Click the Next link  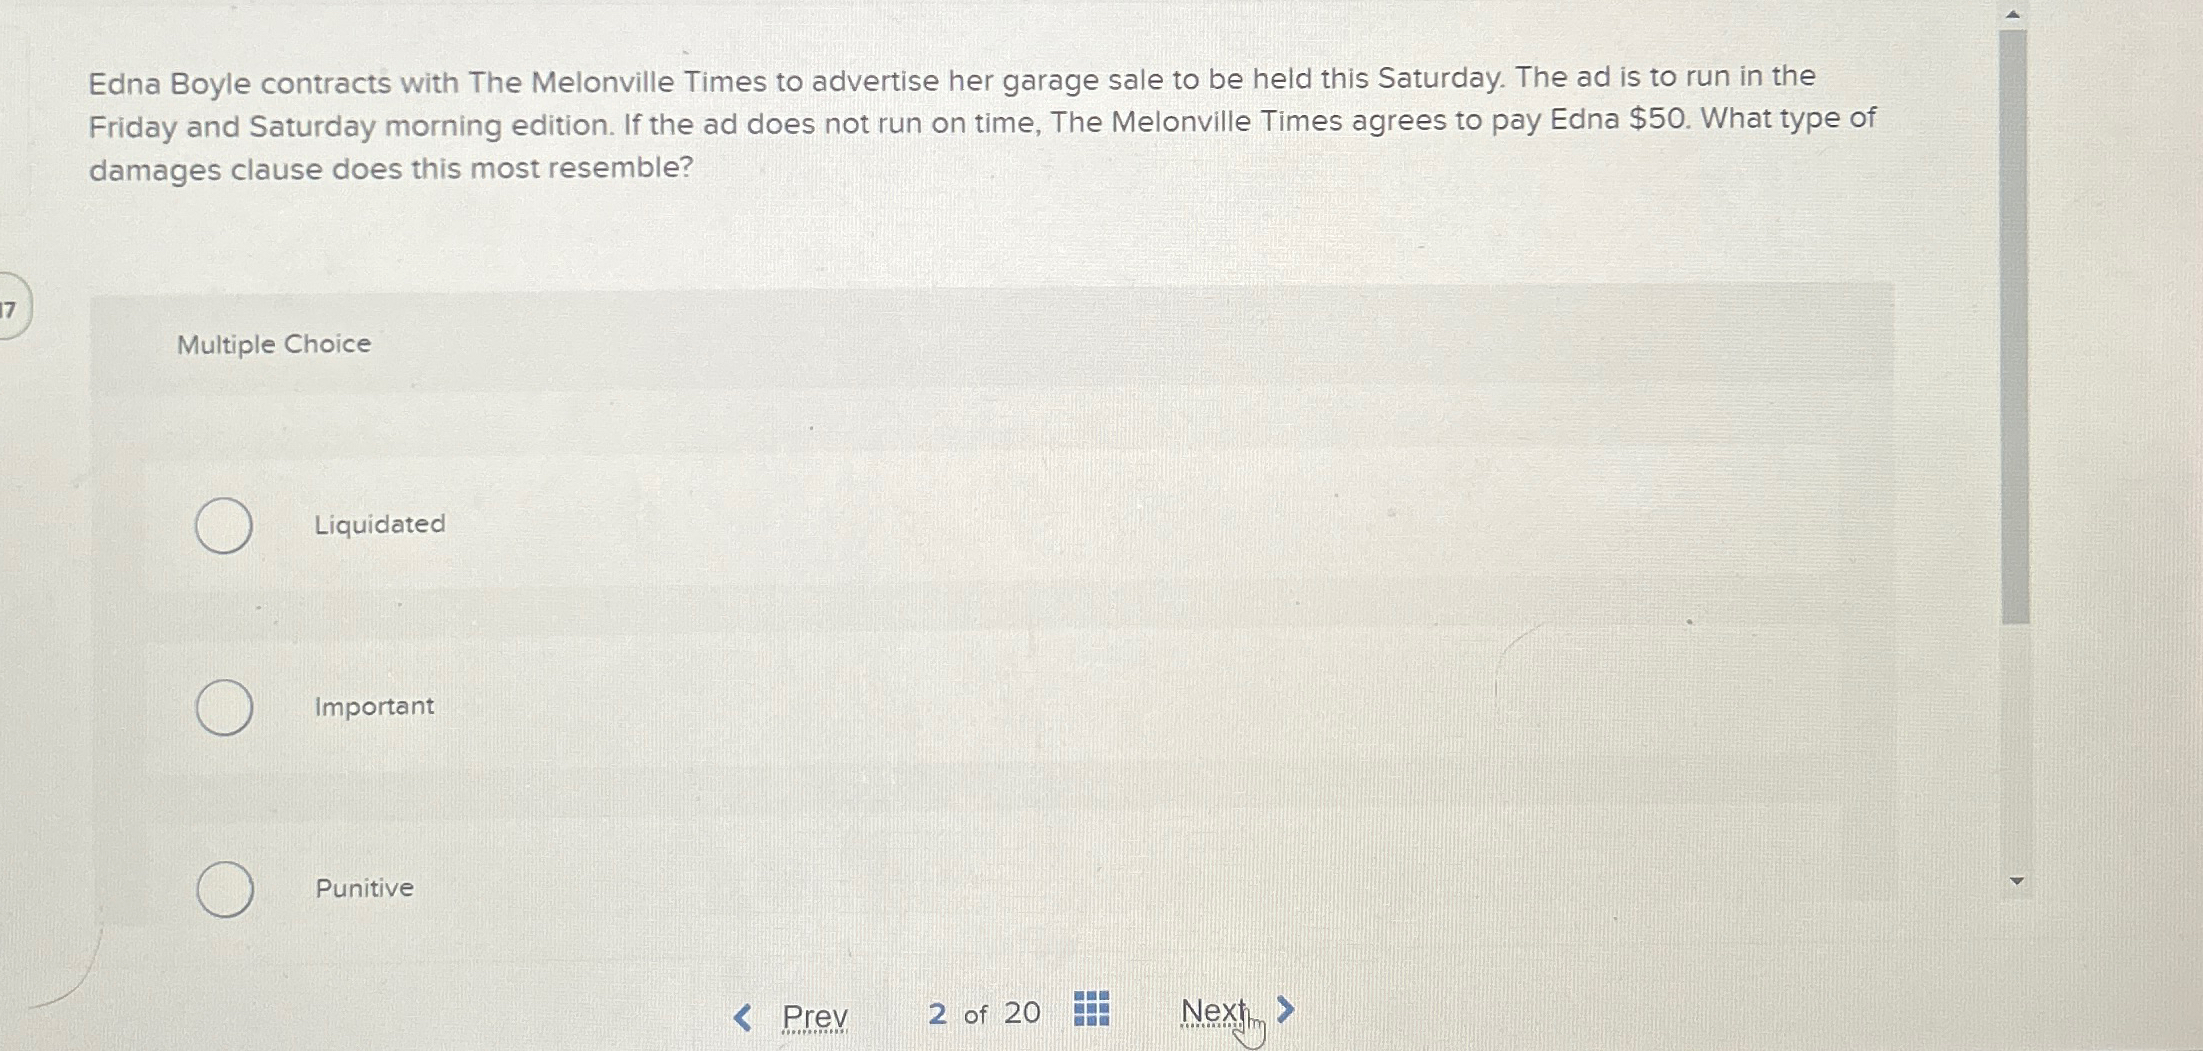[1213, 1011]
